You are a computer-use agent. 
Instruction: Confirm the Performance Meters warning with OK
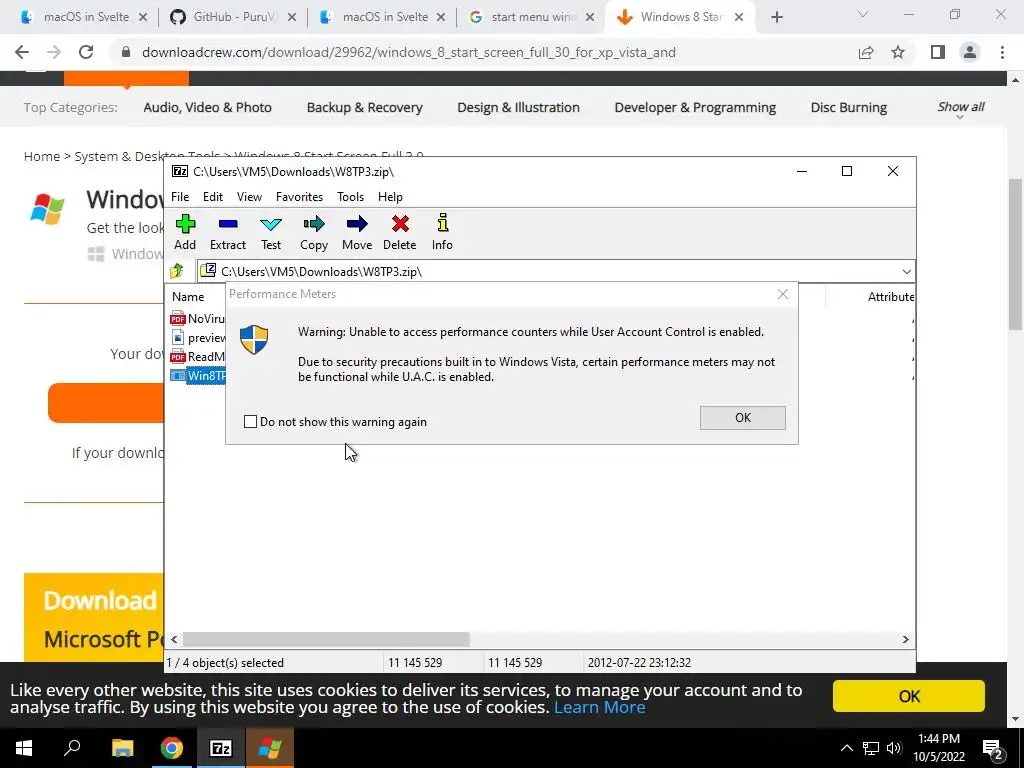tap(743, 418)
